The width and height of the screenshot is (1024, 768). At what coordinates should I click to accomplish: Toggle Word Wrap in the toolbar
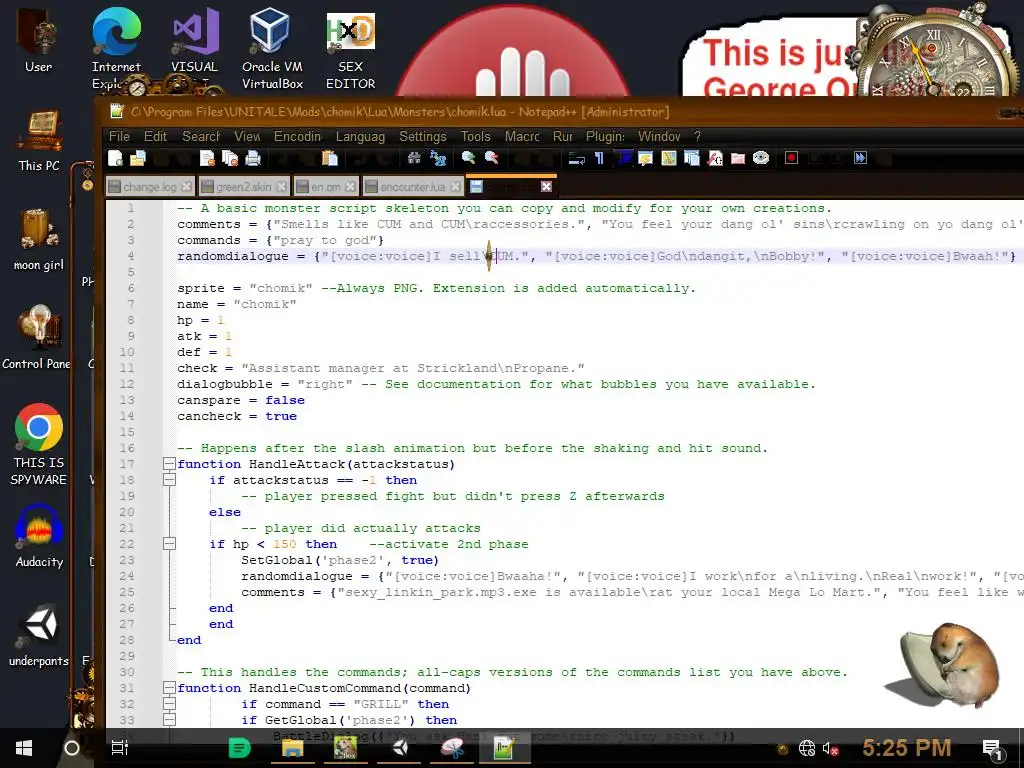tap(577, 158)
